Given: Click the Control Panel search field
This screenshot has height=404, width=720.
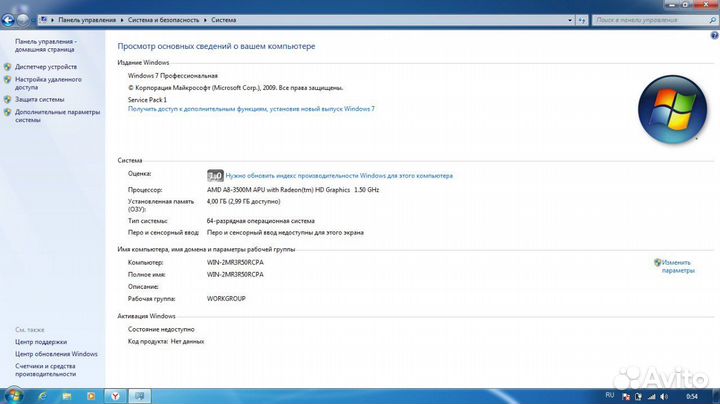Looking at the screenshot, I should point(645,18).
